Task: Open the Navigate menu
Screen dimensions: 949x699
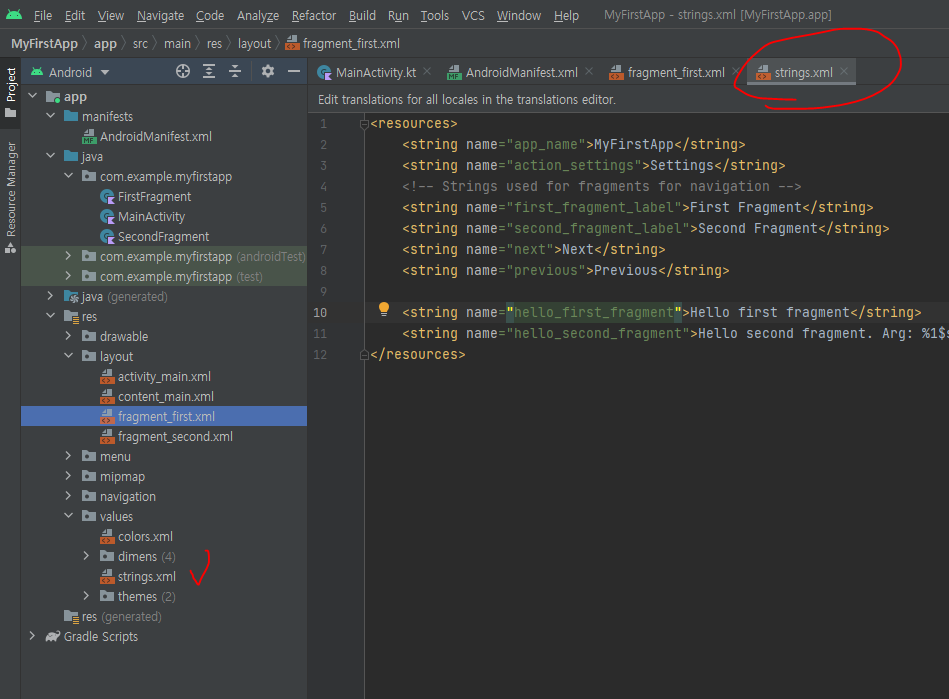Action: [x=160, y=15]
